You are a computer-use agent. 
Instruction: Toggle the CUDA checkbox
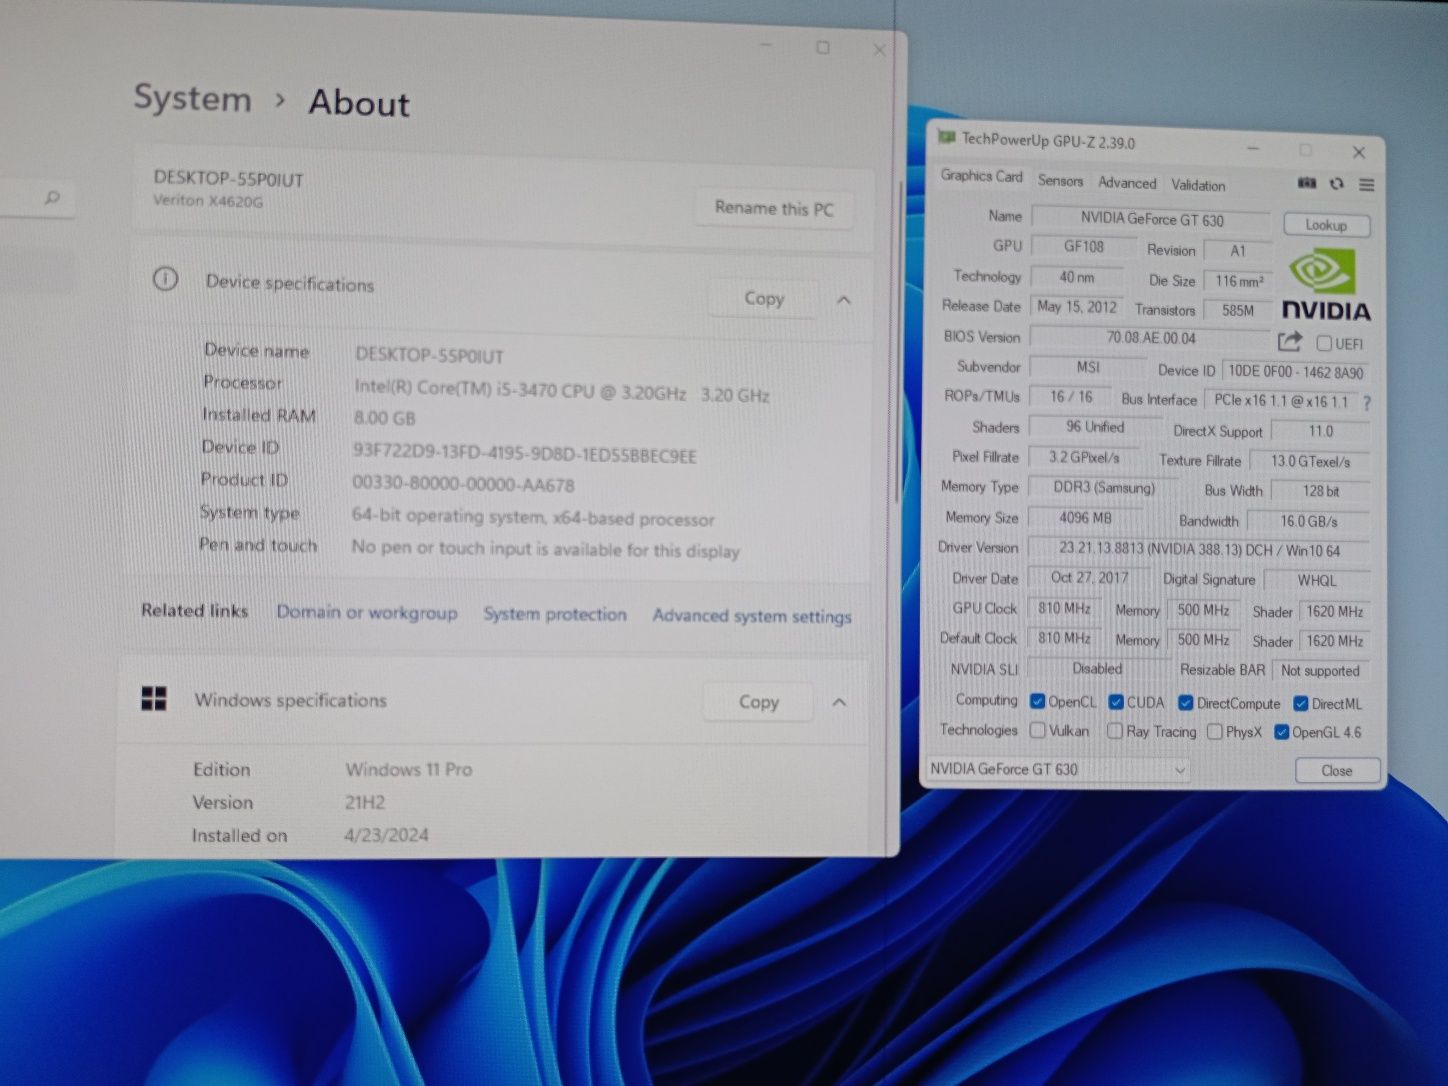pos(1116,702)
